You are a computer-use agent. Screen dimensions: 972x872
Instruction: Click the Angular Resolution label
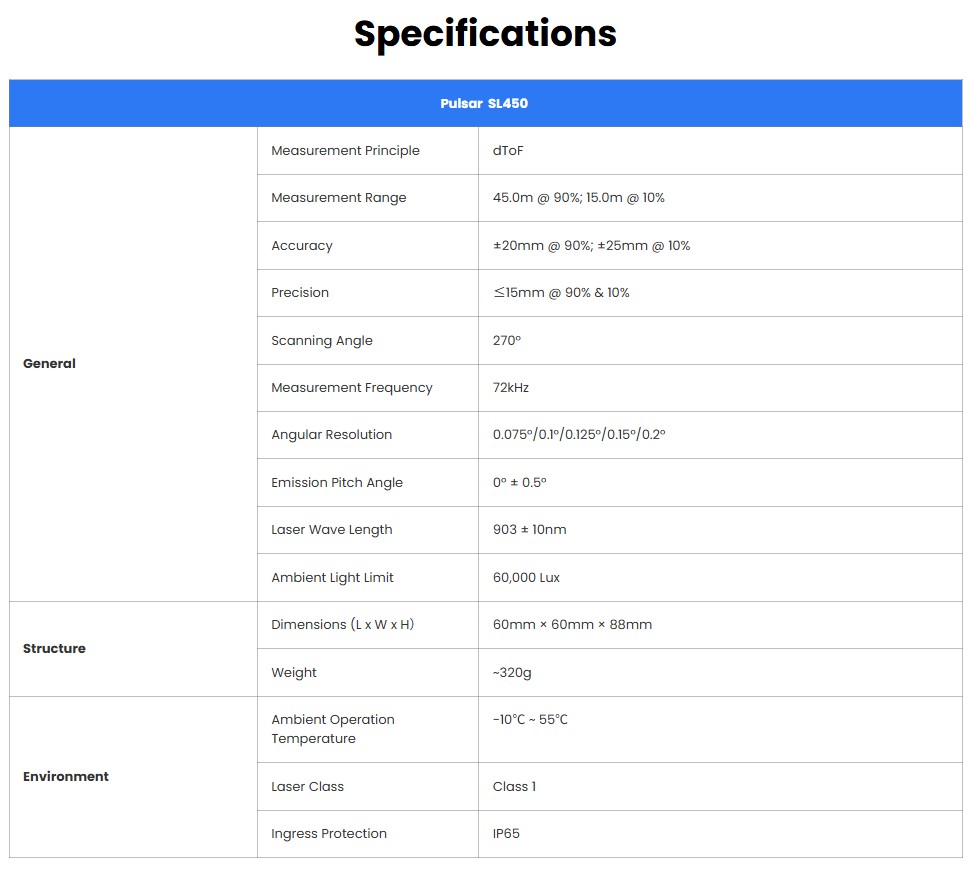coord(331,435)
